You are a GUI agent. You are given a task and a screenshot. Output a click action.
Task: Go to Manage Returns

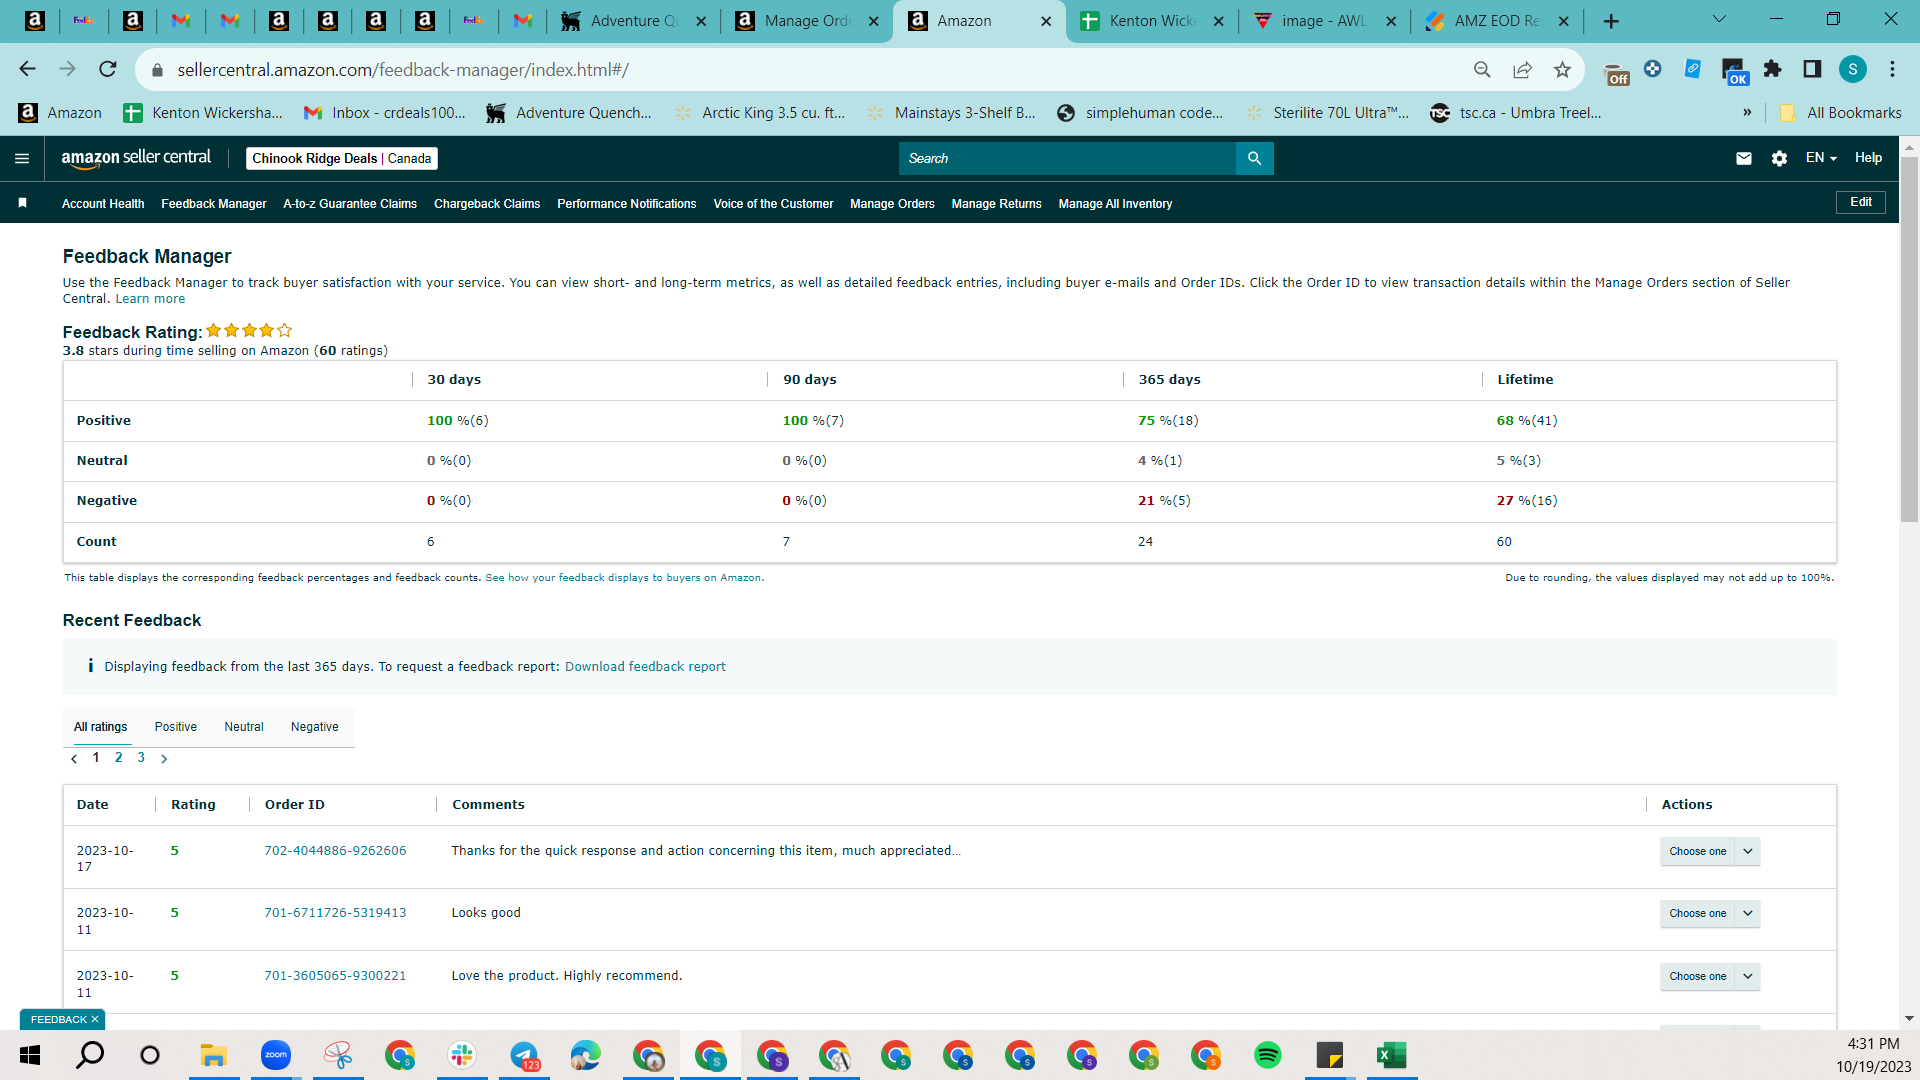(997, 204)
